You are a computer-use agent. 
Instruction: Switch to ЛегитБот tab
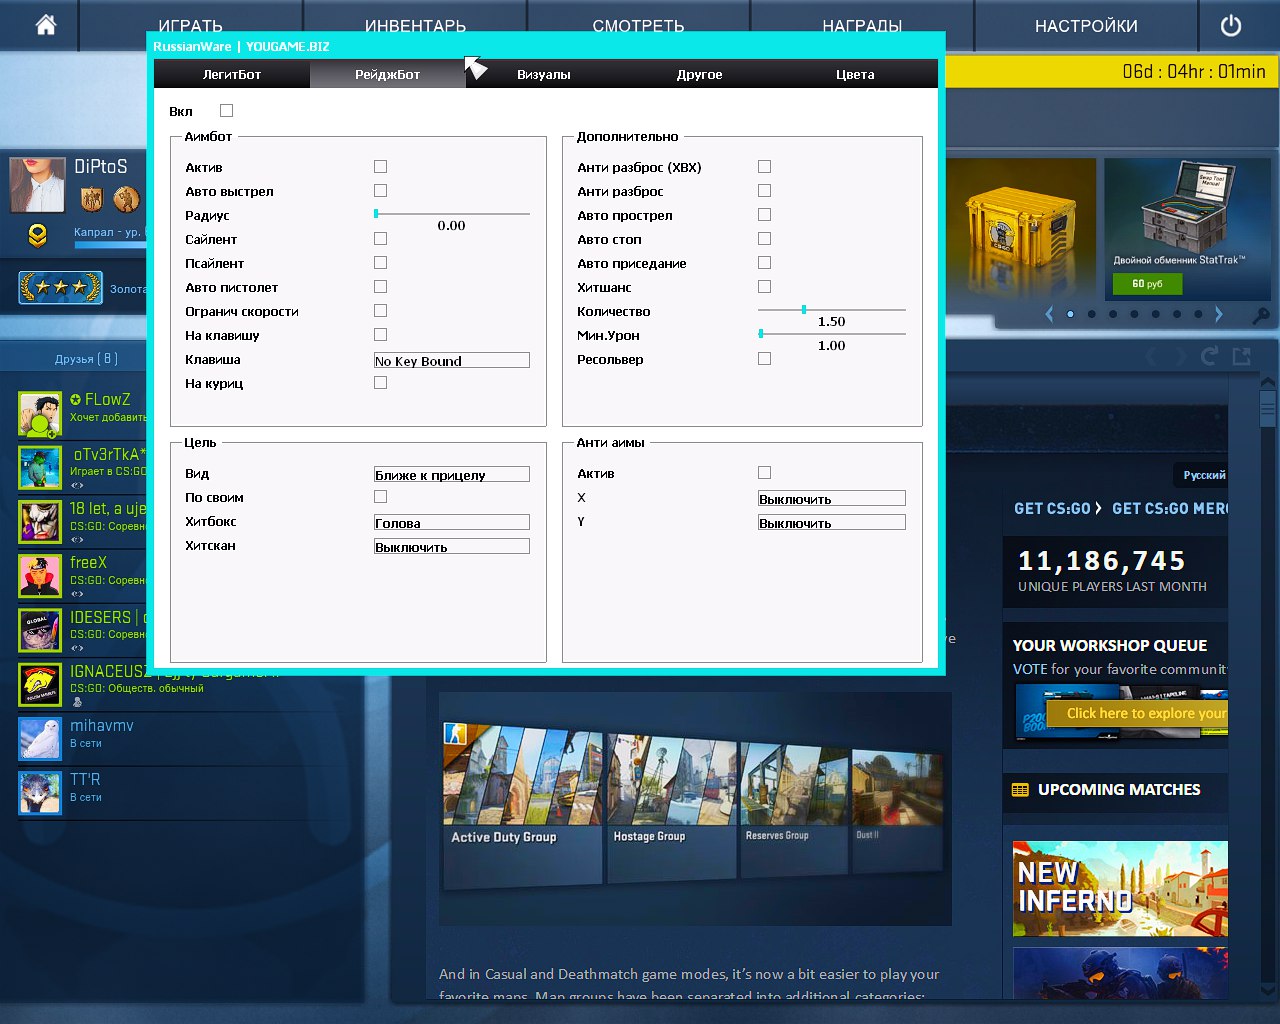(232, 74)
